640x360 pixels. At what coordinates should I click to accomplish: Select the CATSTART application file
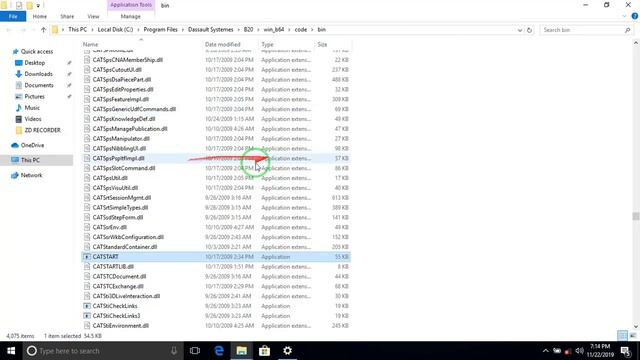pyautogui.click(x=216, y=257)
